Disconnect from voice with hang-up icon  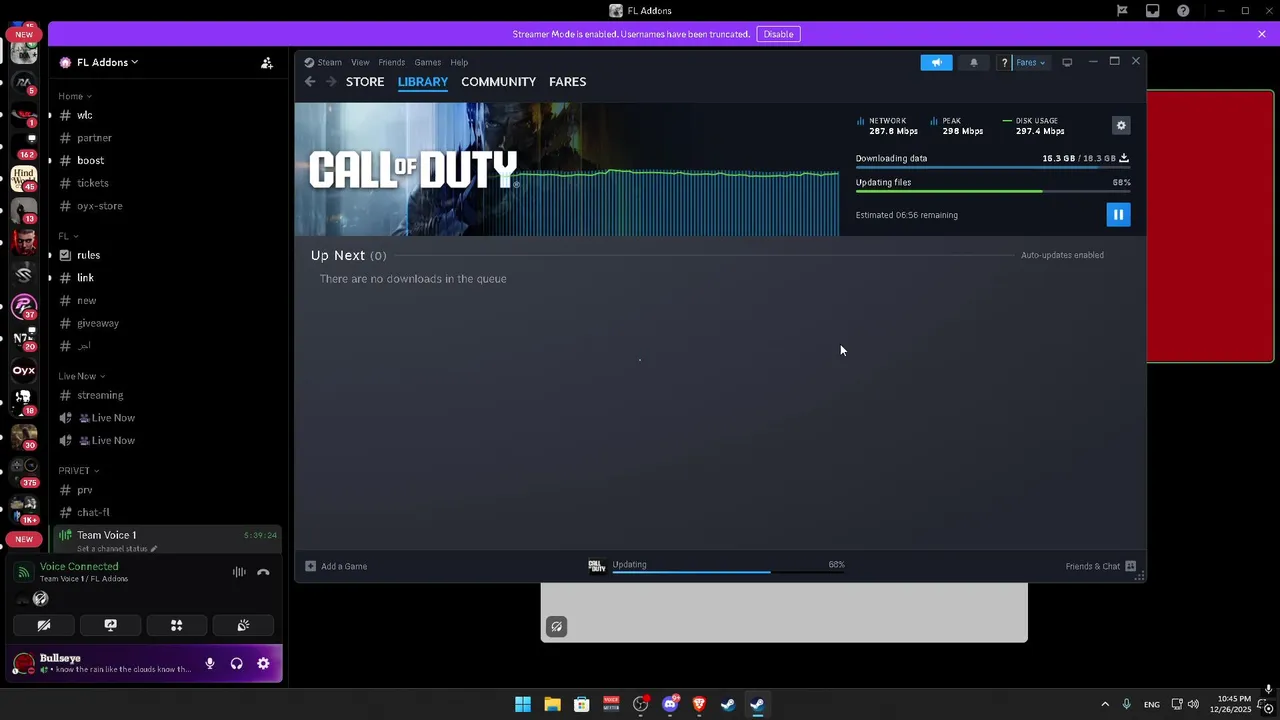[x=263, y=572]
